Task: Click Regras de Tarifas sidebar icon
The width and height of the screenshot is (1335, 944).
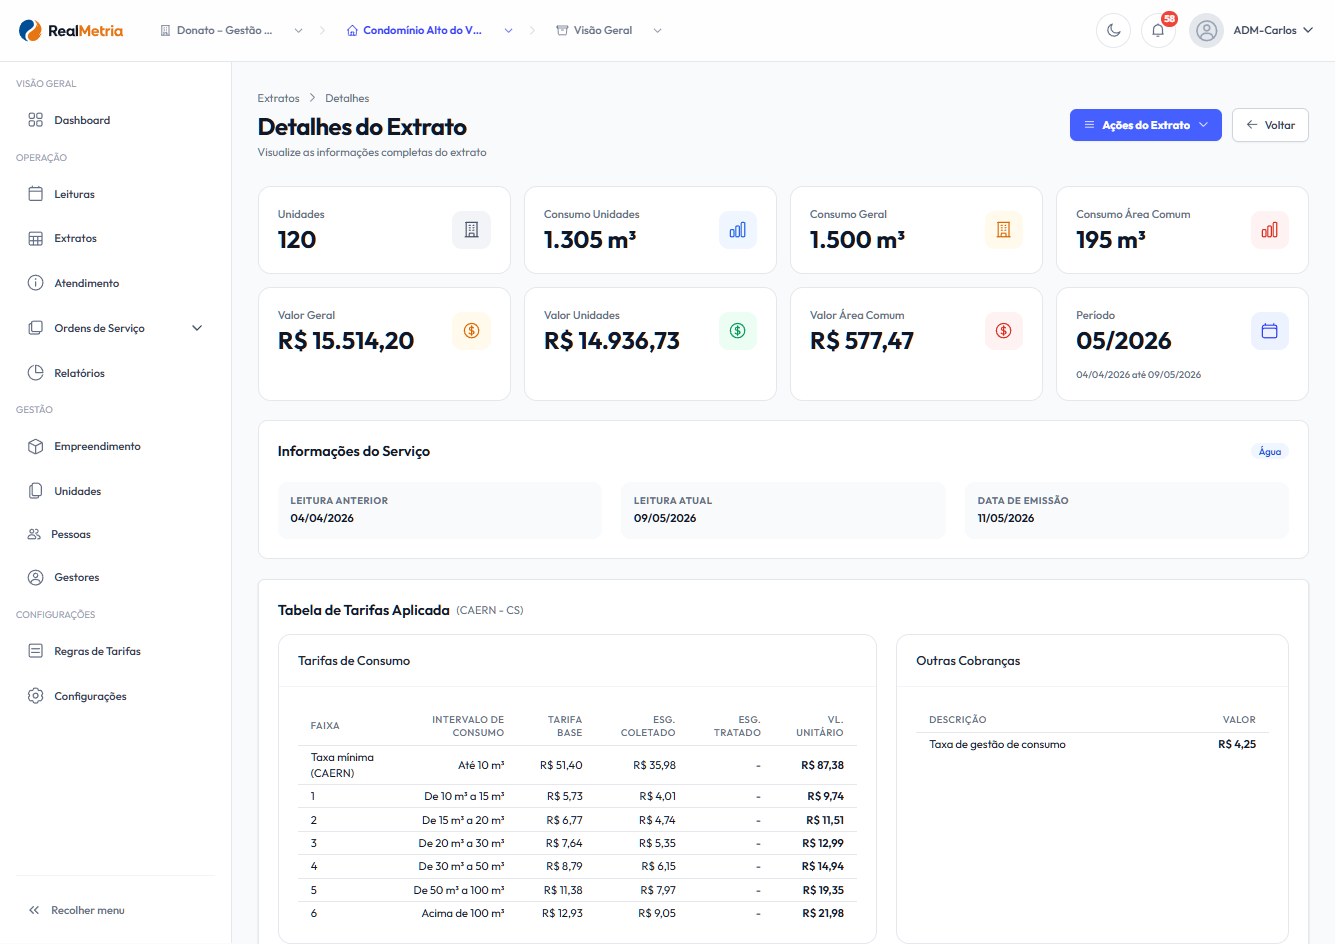Action: tap(36, 651)
